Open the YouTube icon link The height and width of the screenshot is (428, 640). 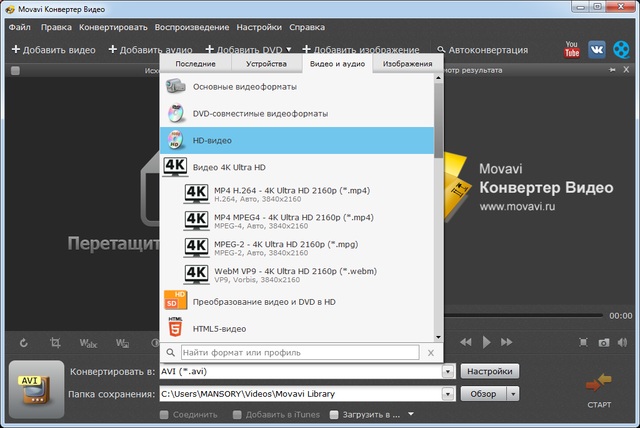(x=573, y=48)
